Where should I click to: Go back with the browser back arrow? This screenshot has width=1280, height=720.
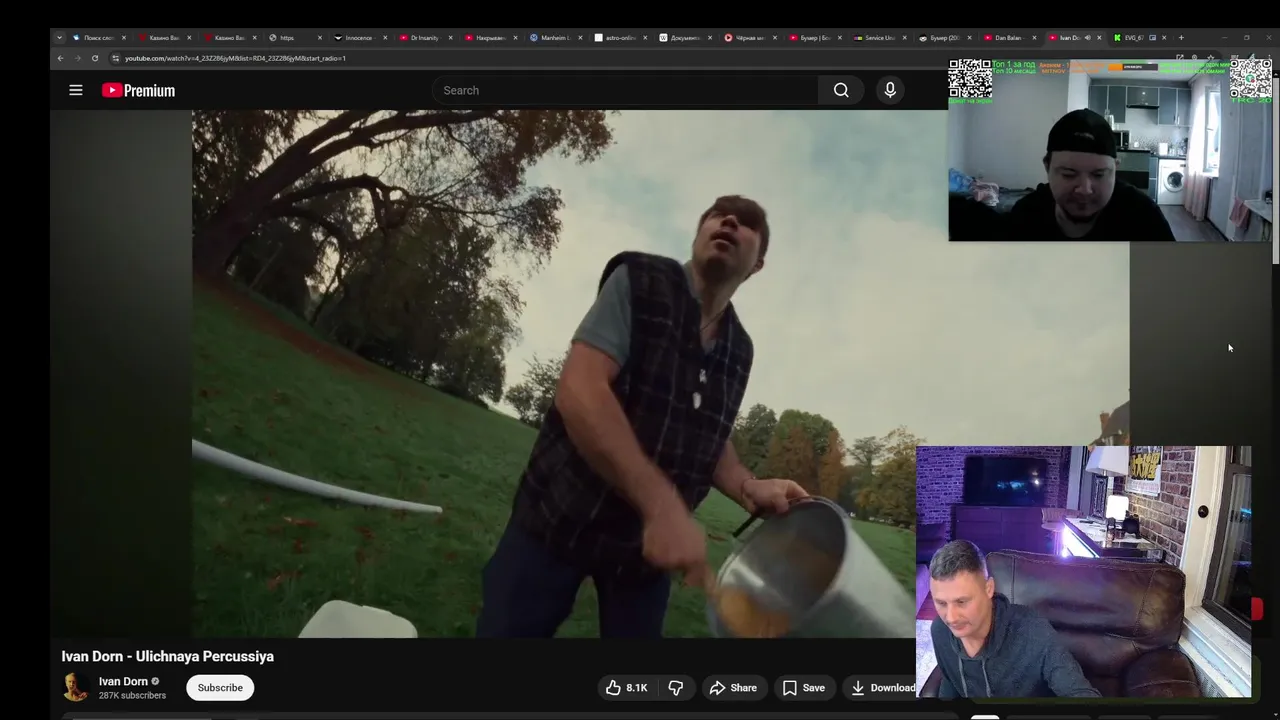click(61, 58)
